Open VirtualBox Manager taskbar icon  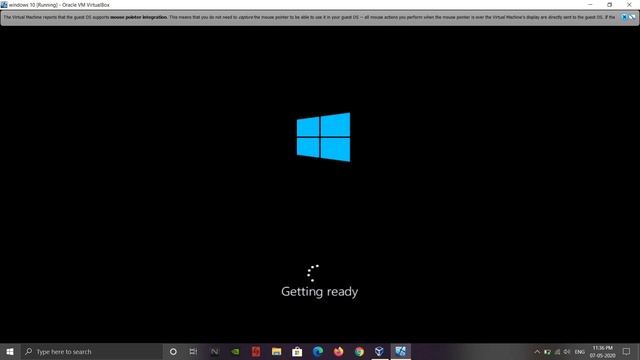coord(380,351)
